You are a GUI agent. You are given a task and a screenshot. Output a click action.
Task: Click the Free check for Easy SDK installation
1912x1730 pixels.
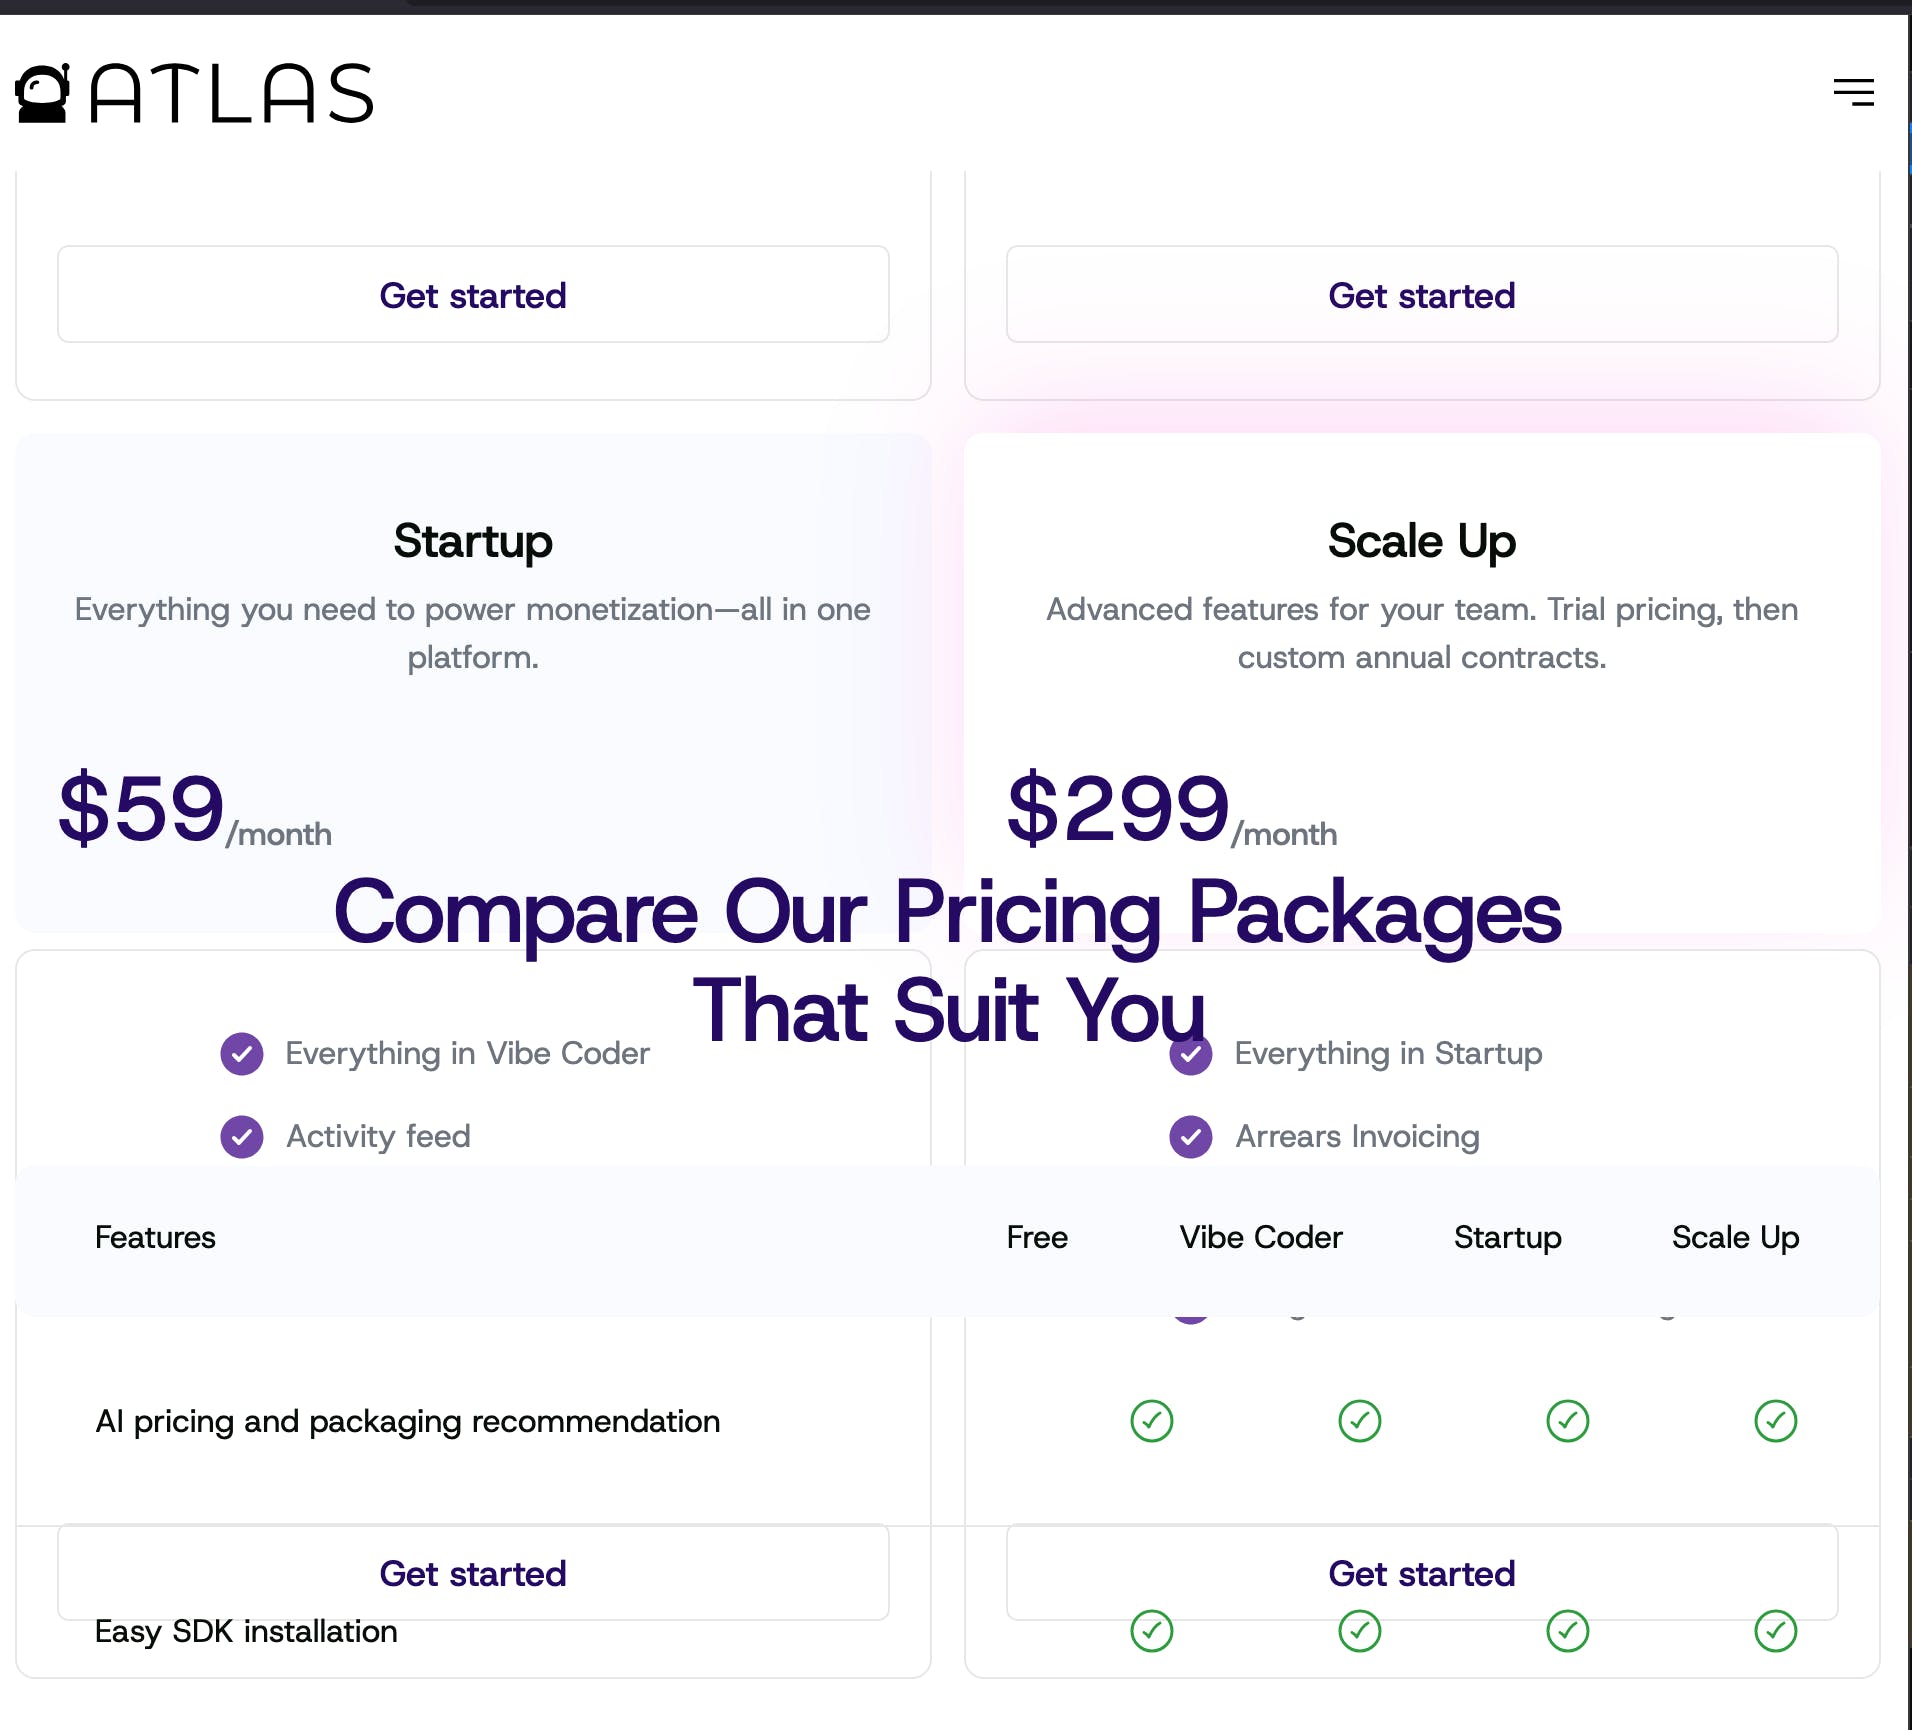pos(1152,1631)
